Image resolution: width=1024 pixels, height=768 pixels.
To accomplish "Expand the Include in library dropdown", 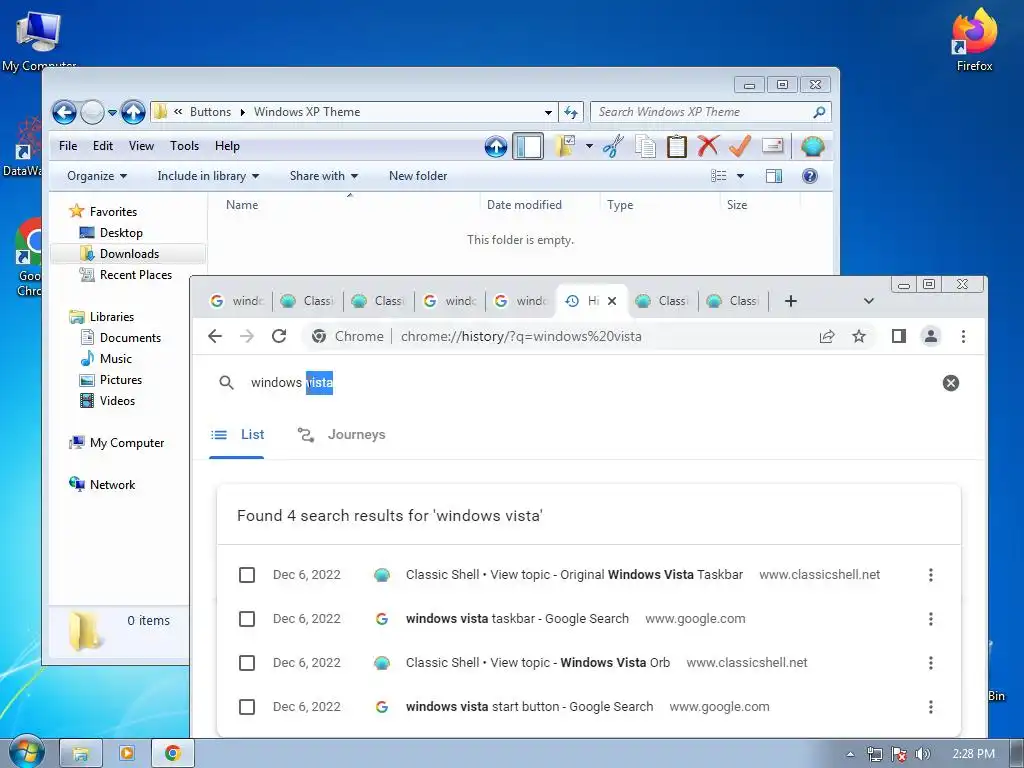I will [208, 176].
